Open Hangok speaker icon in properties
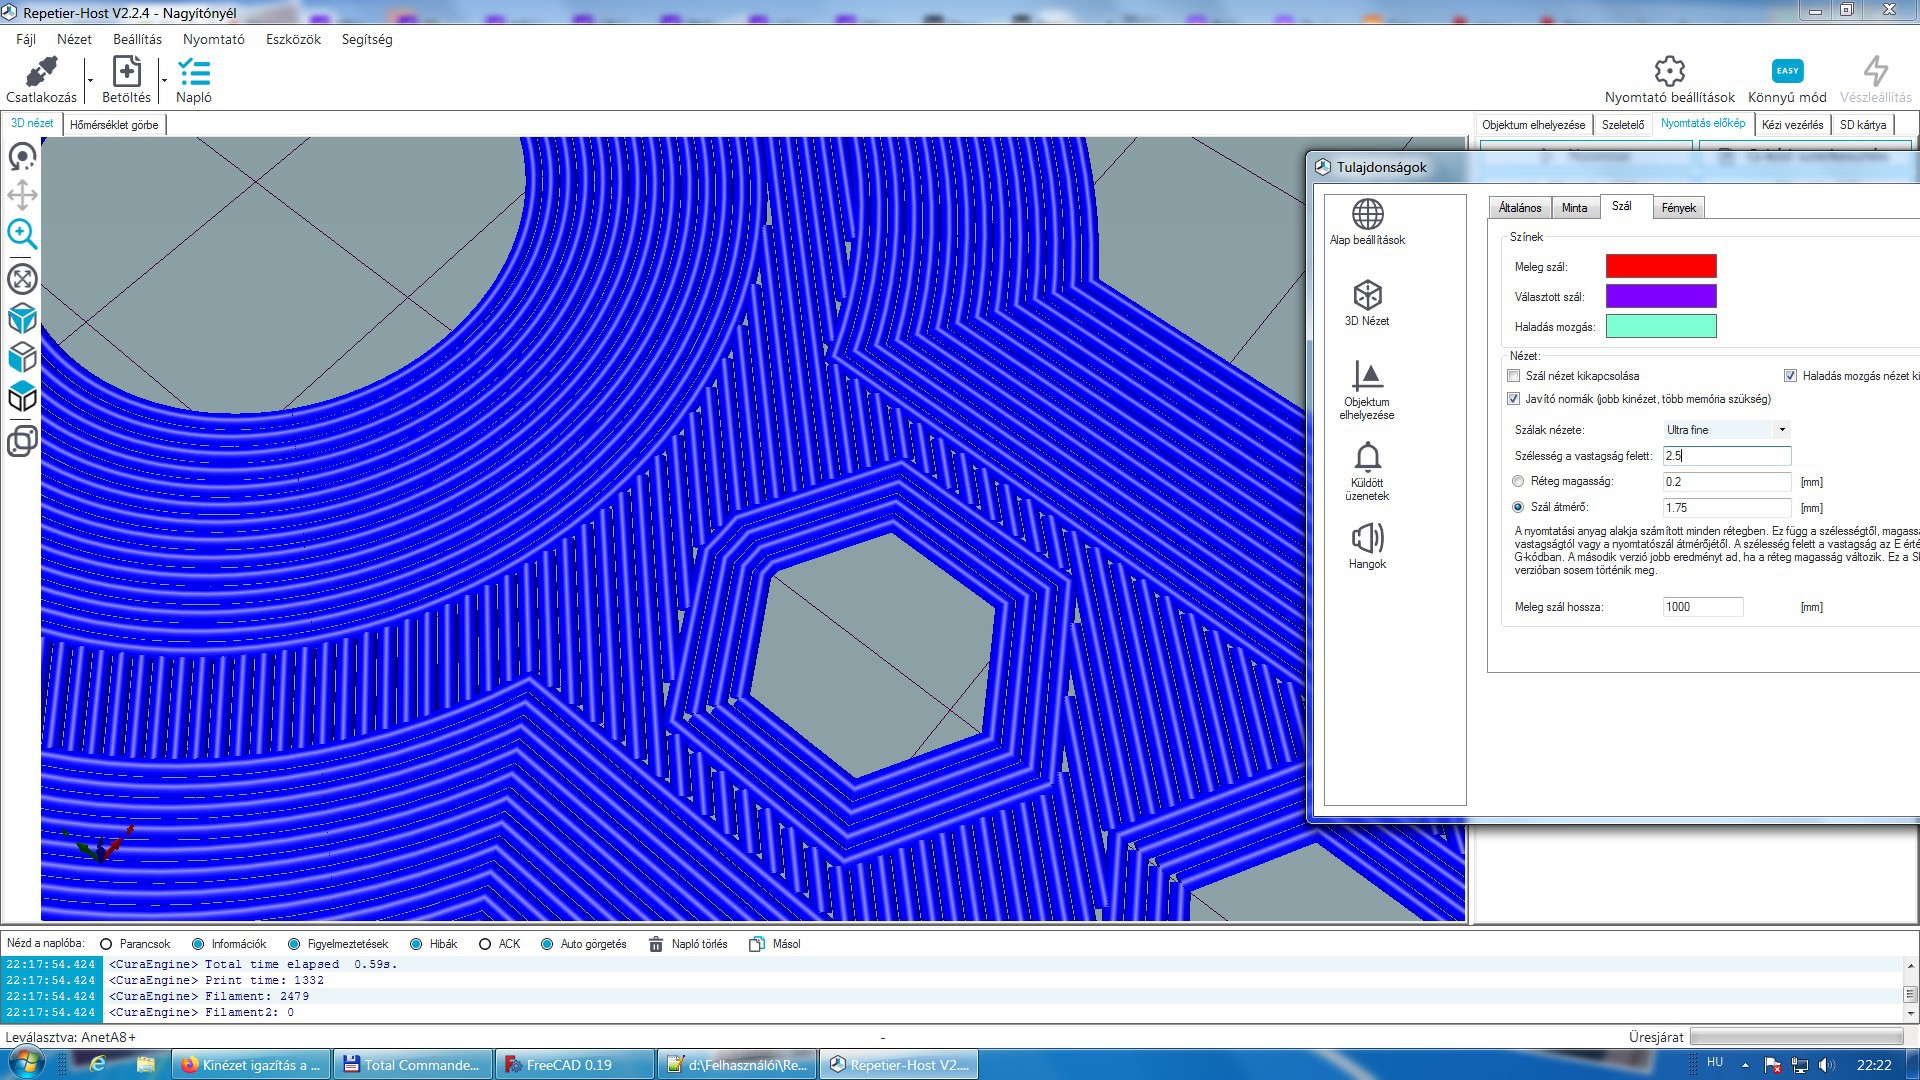The width and height of the screenshot is (1920, 1080). click(1367, 539)
